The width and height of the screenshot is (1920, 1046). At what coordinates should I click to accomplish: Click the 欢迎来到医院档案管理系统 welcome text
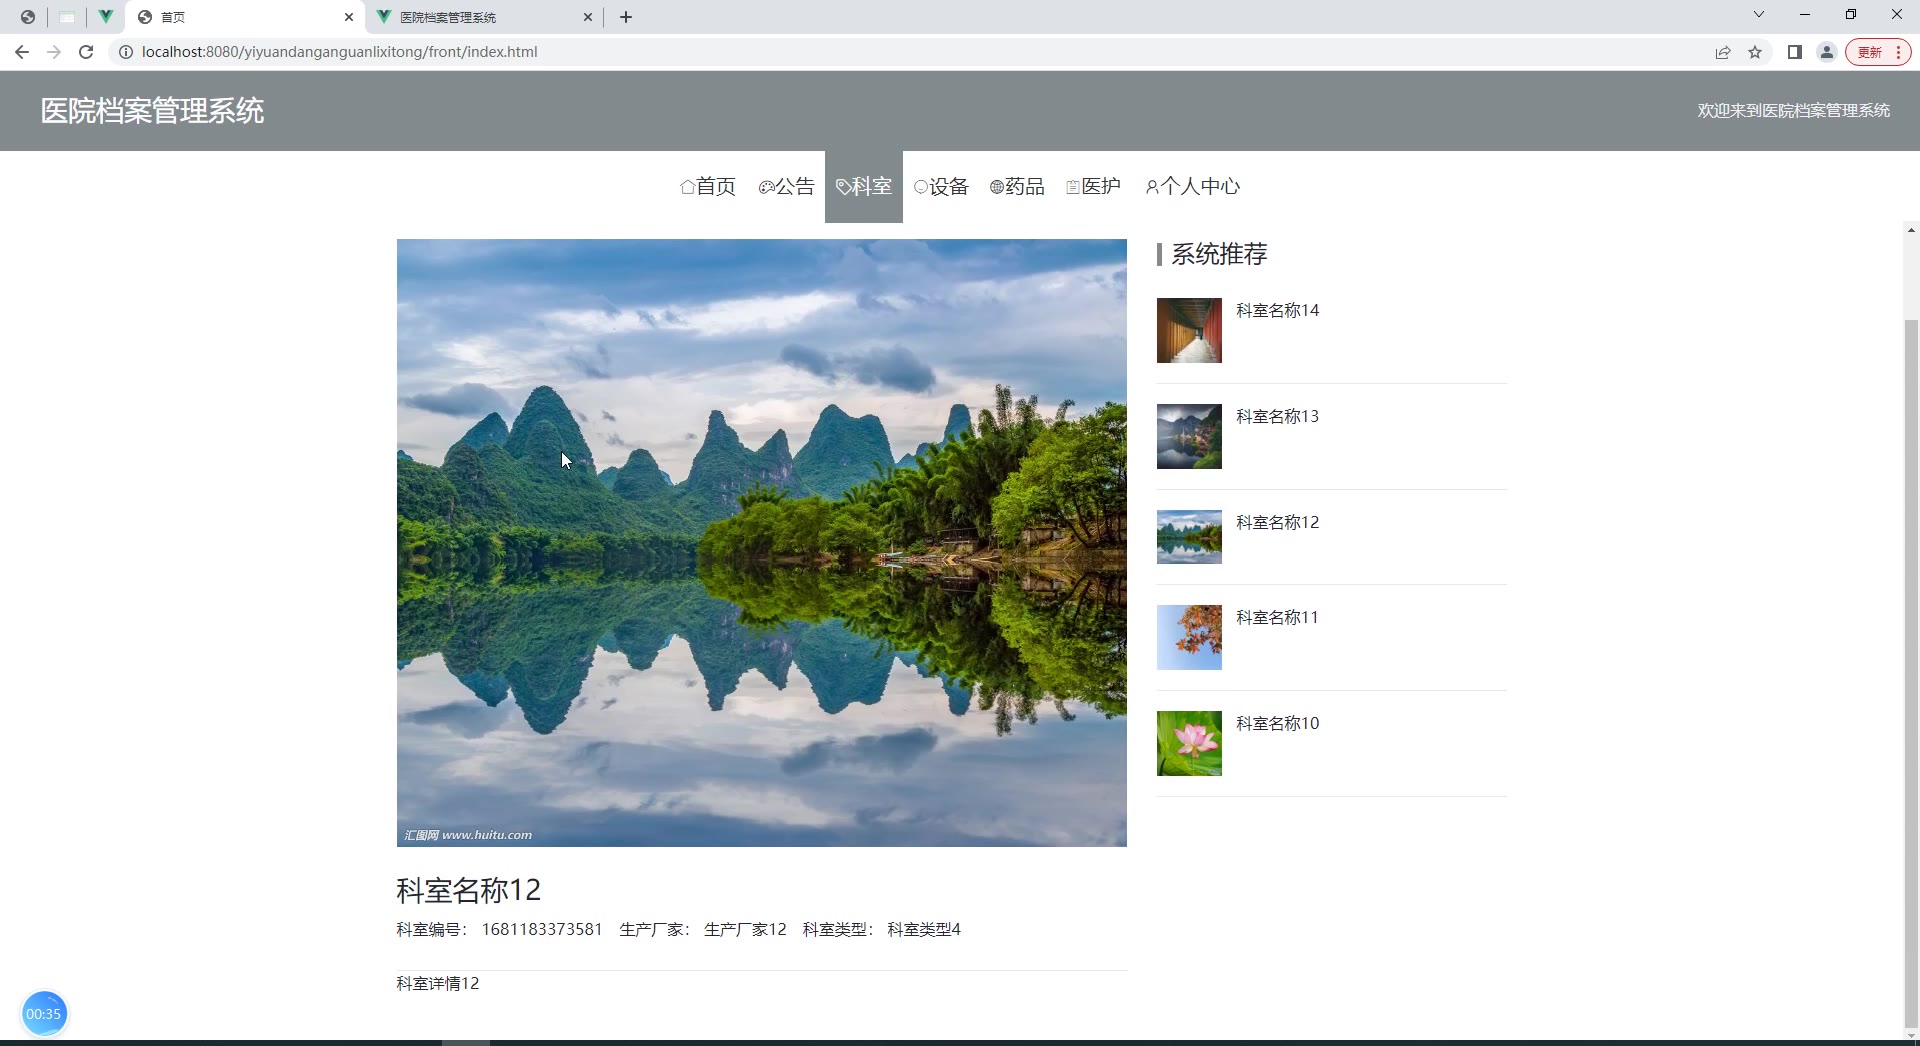tap(1793, 111)
